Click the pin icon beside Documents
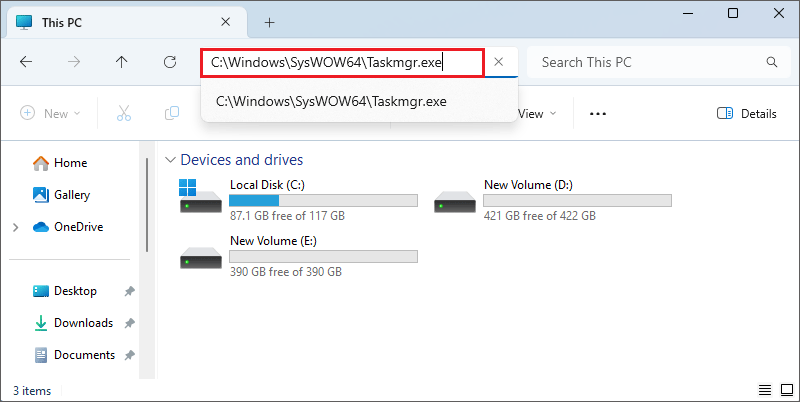The width and height of the screenshot is (800, 402). [x=130, y=355]
